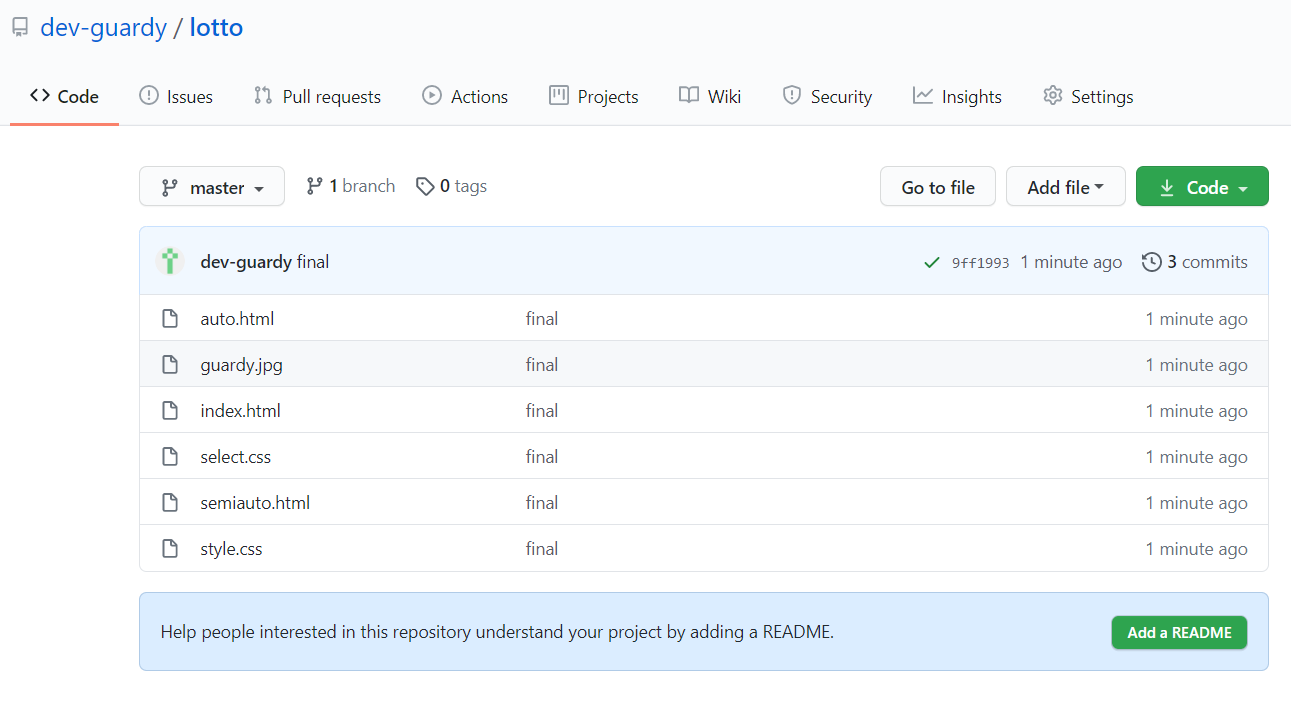Open the semiauto.html file

[255, 503]
